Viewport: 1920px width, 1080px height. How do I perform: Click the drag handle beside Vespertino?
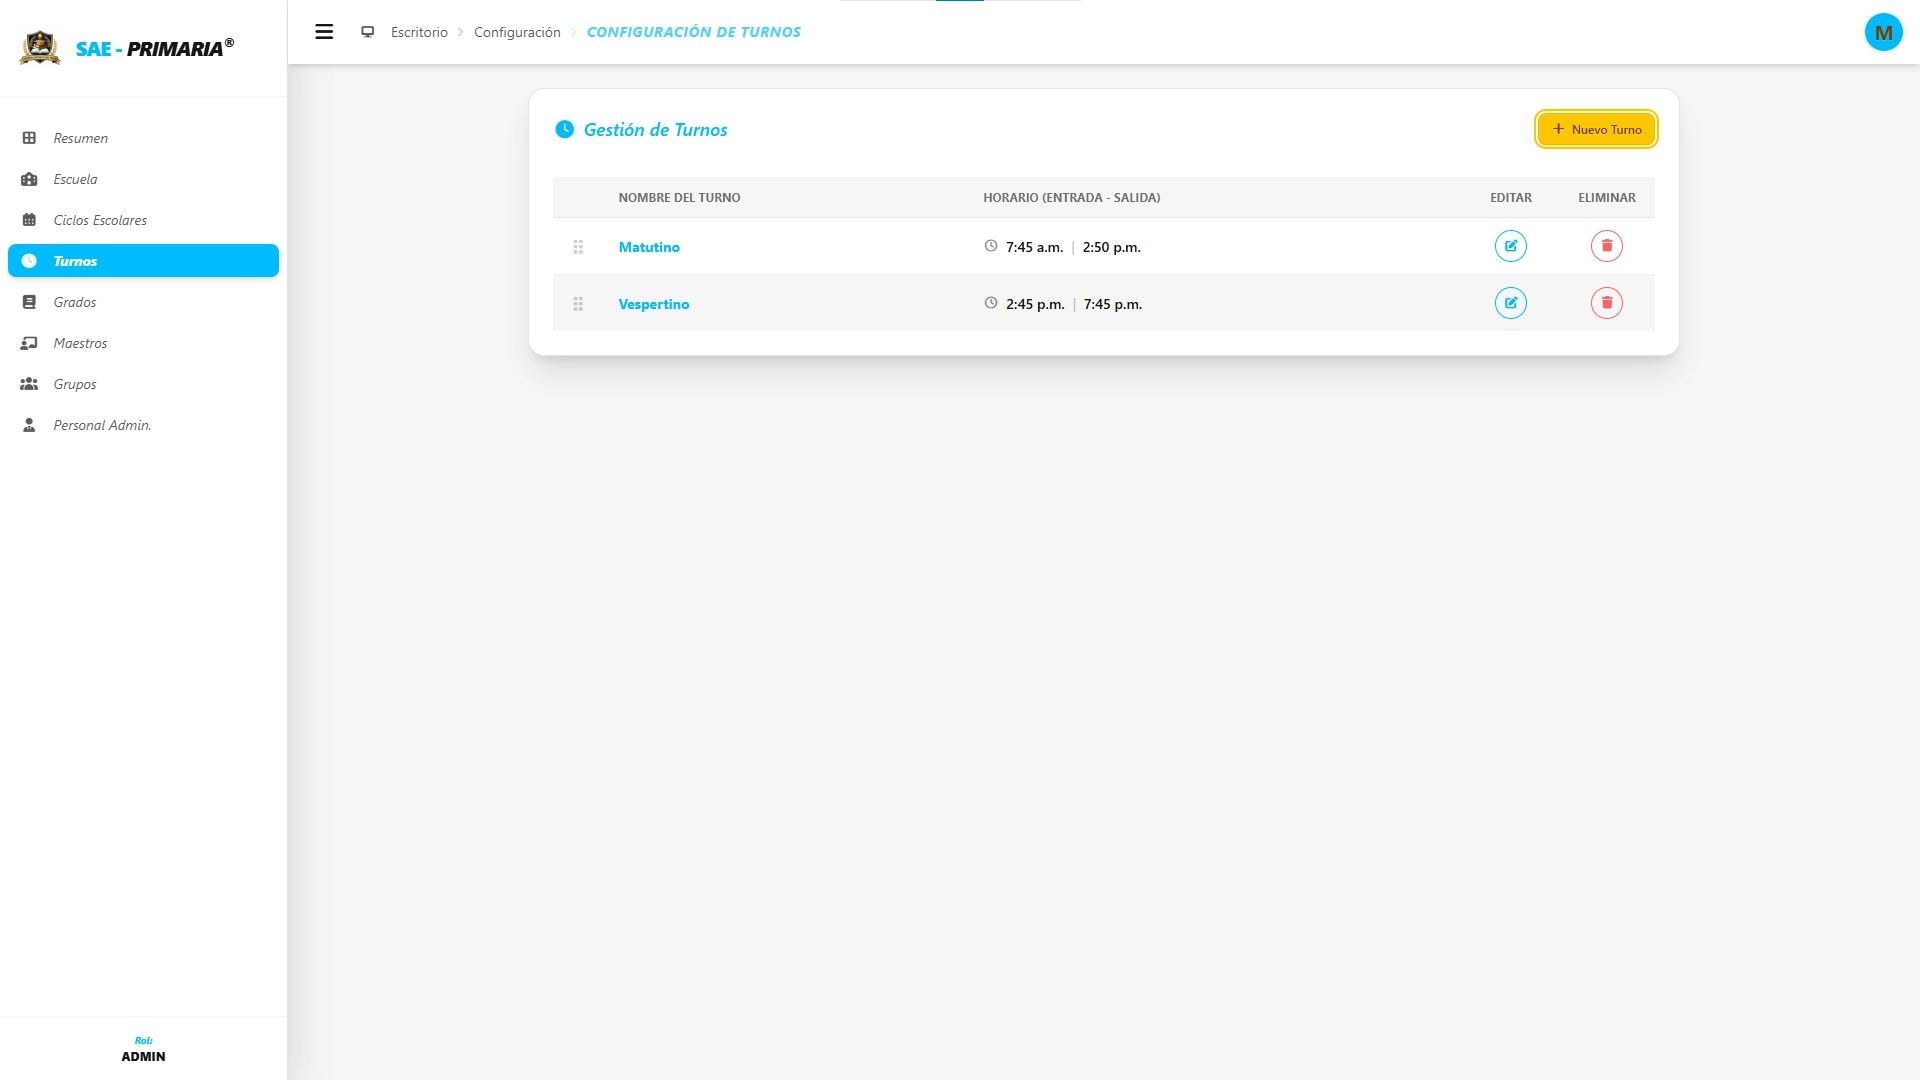click(578, 304)
